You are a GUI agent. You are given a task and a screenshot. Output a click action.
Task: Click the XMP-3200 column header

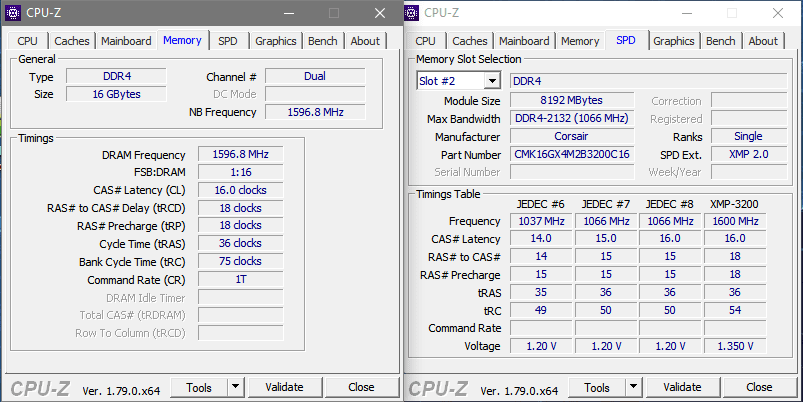[x=734, y=204]
